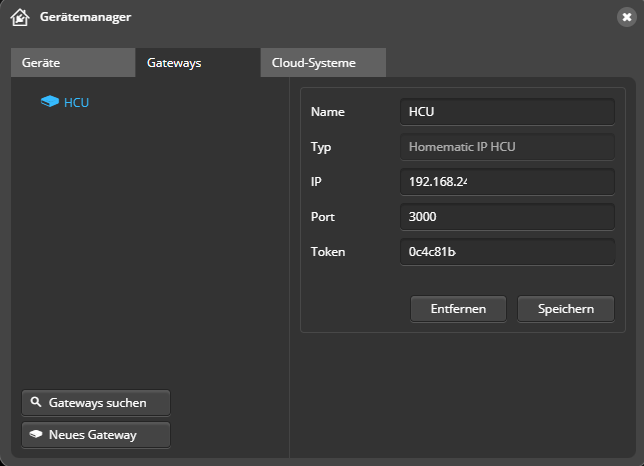Click the gateway icon on Neues Gateway
Image resolution: width=644 pixels, height=466 pixels.
click(36, 434)
